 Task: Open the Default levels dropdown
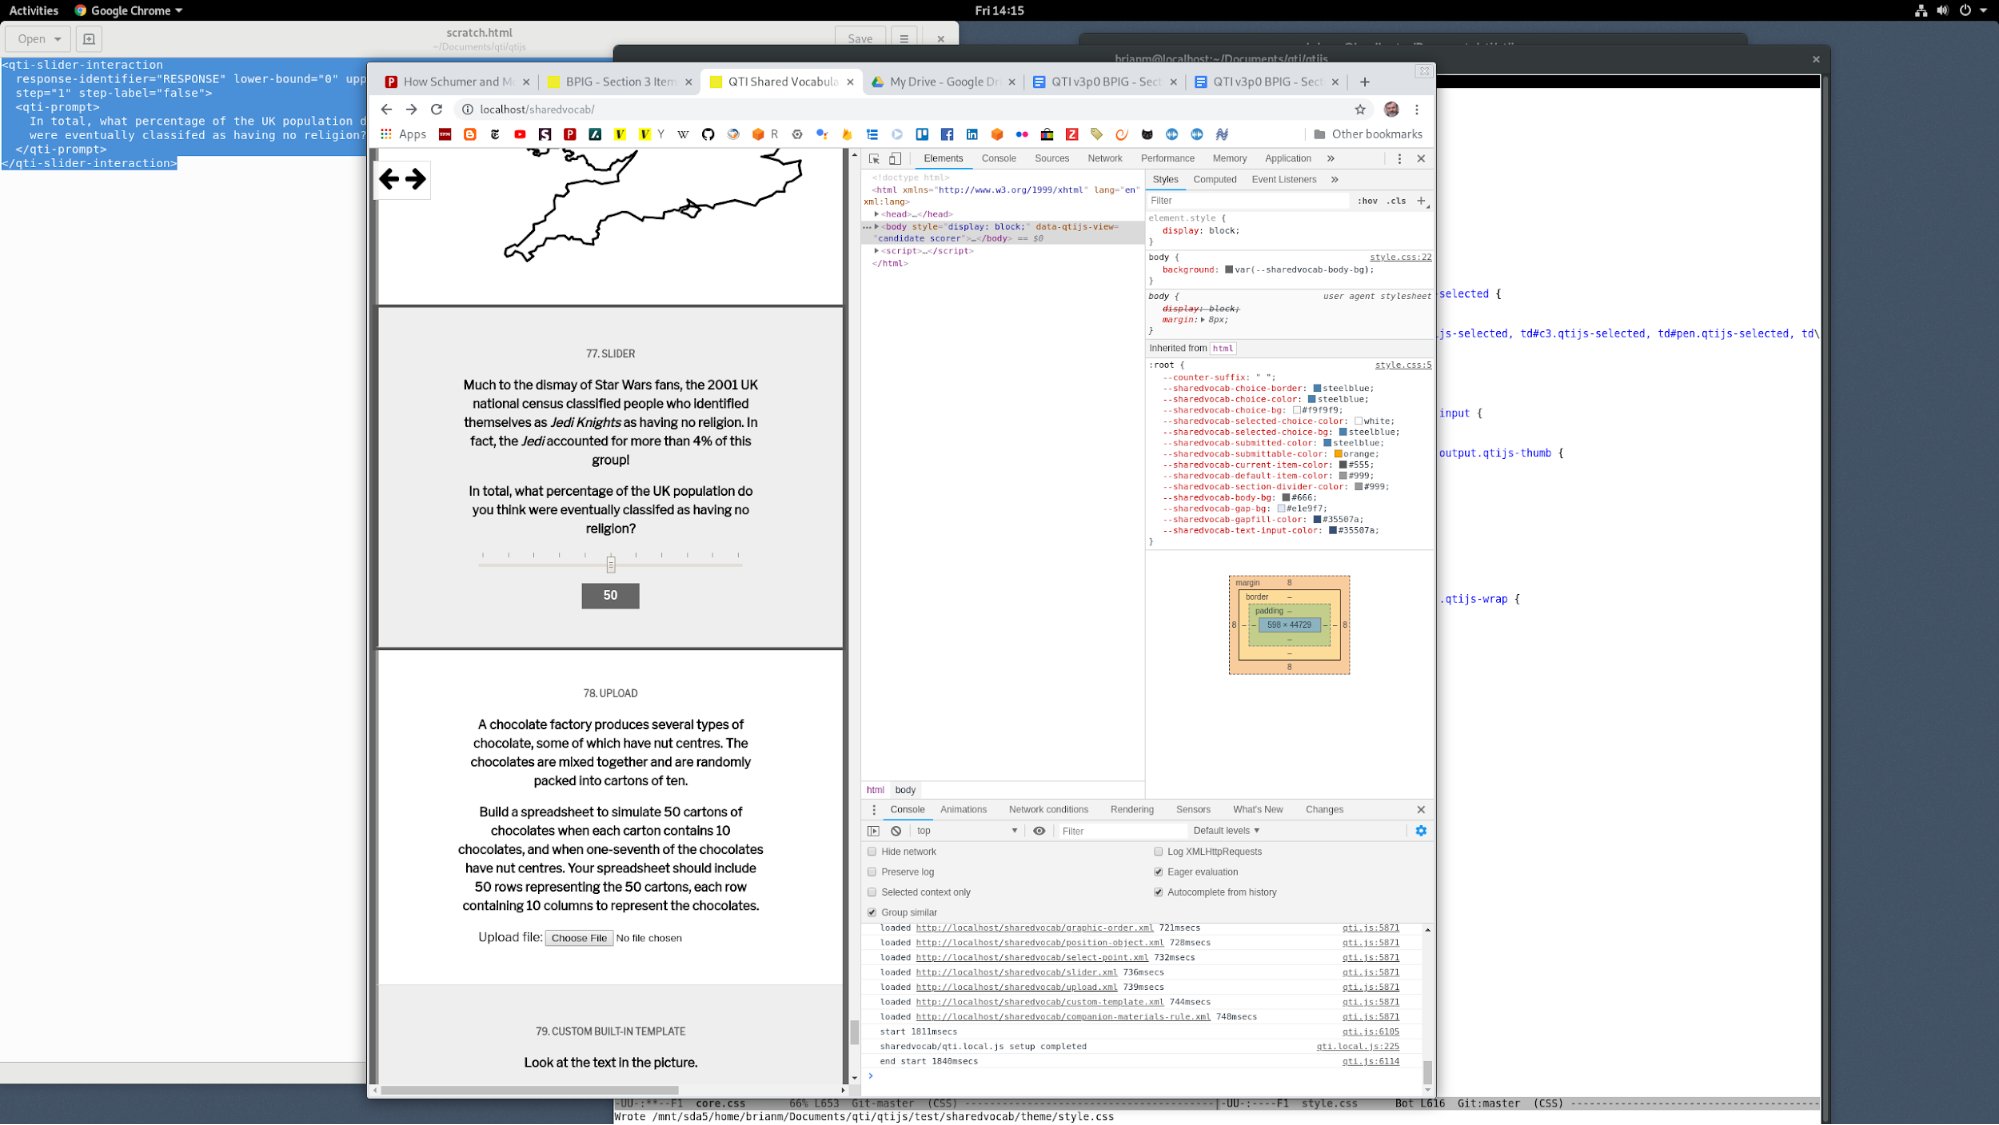click(x=1226, y=831)
